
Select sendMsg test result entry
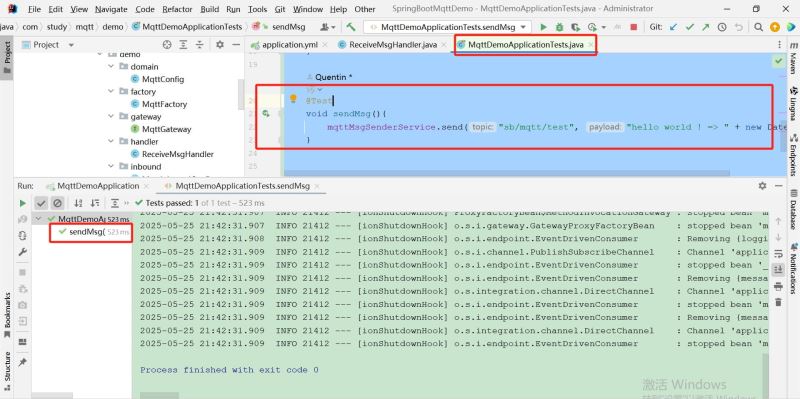(87, 232)
